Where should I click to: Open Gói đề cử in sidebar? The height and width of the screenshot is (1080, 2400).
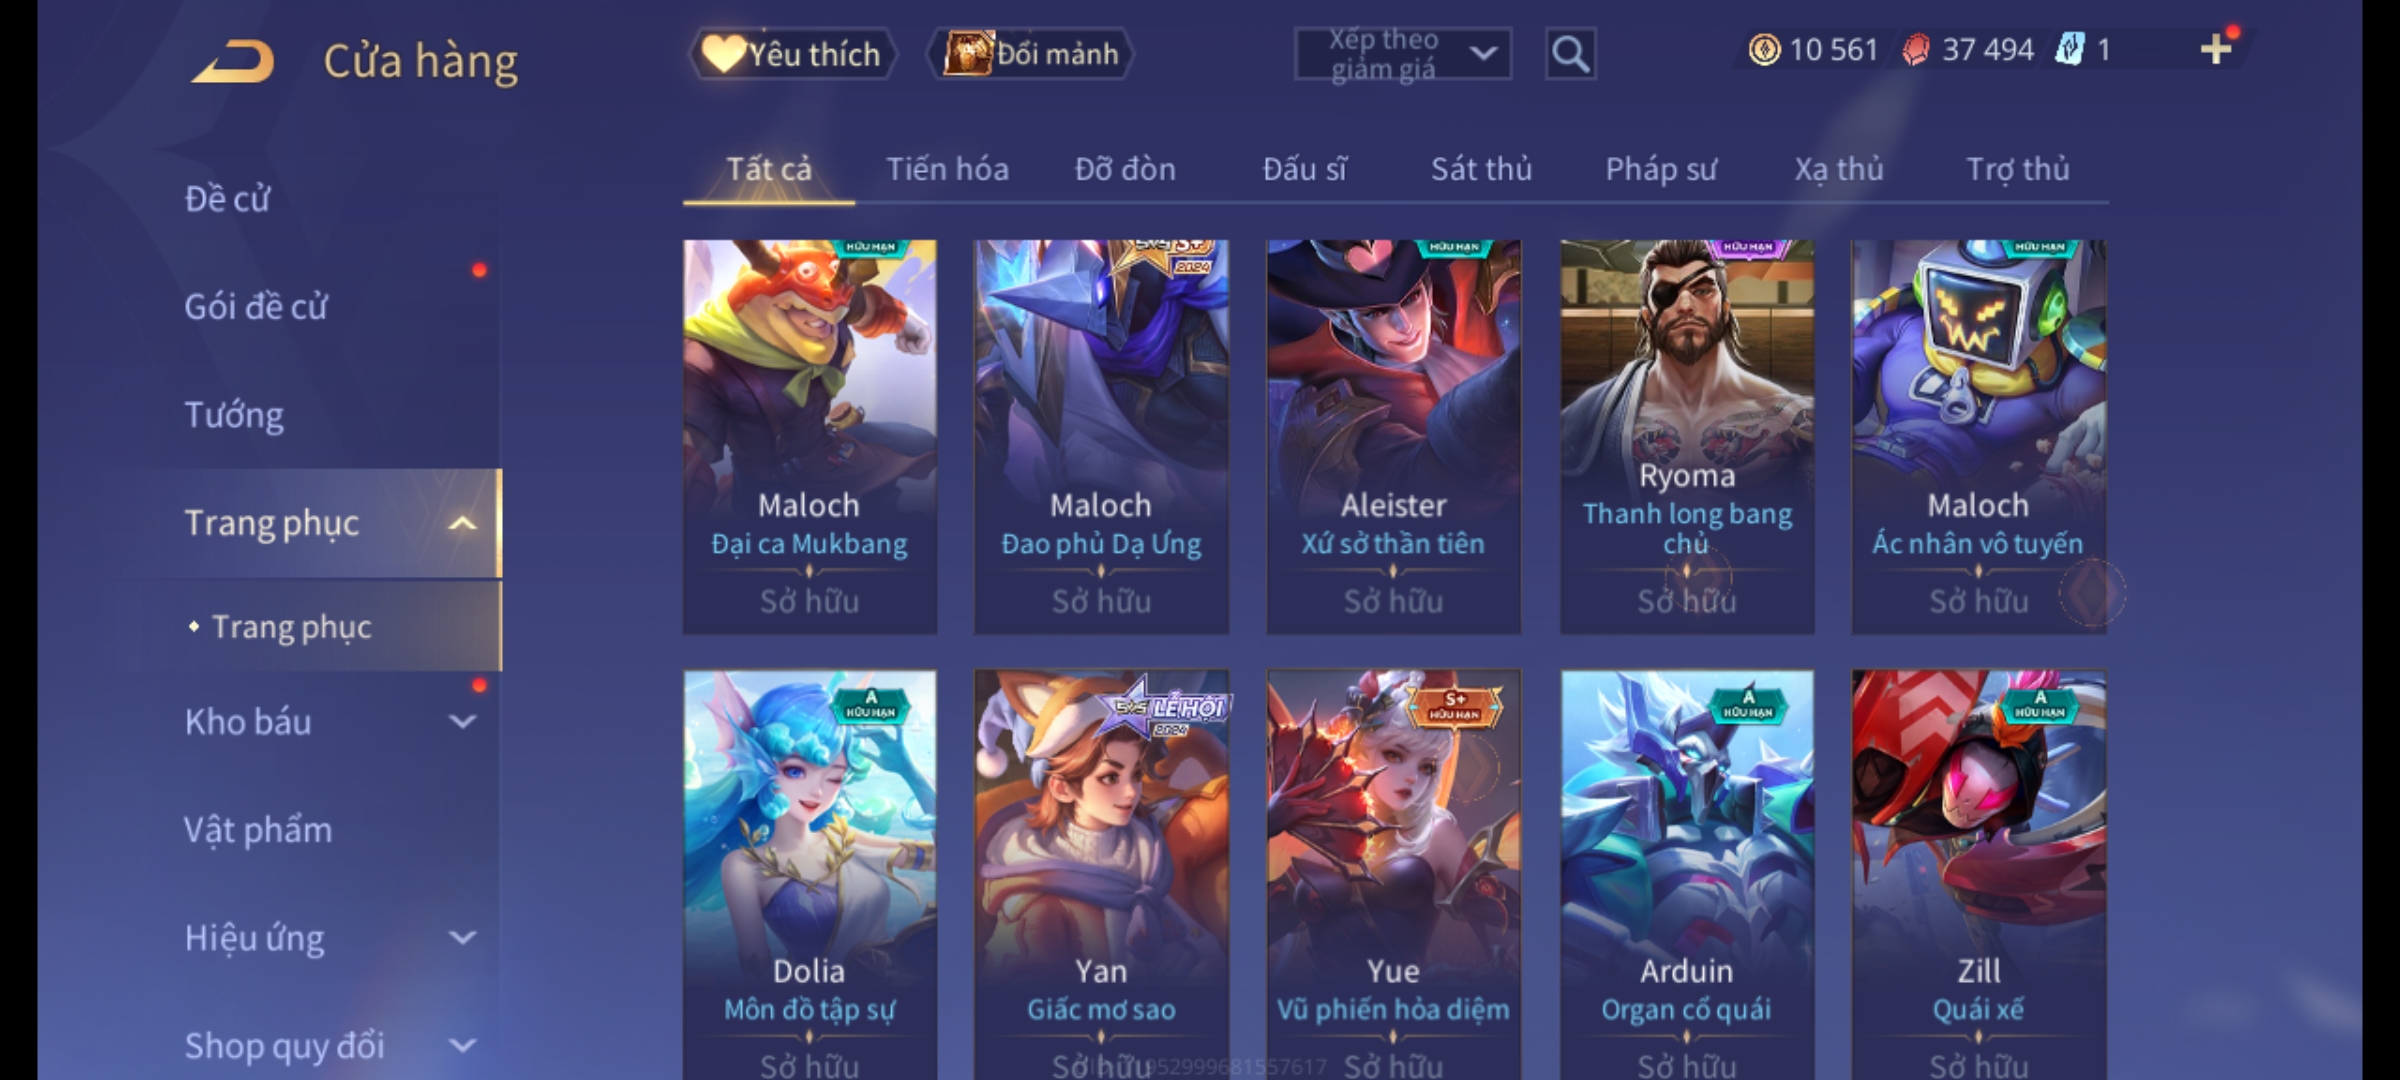point(256,306)
